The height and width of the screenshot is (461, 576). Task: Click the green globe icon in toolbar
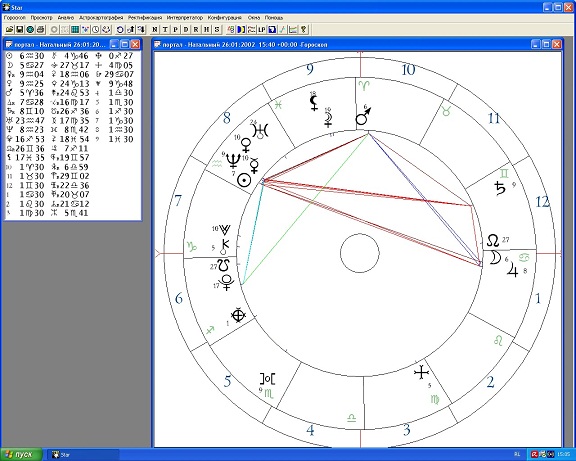[x=30, y=29]
